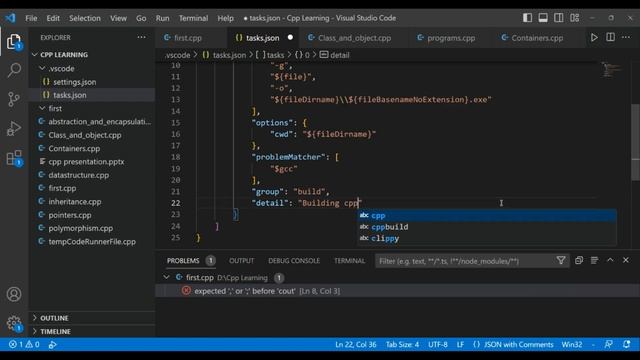Open the Run menu
Screen dimensions: 640x360
[162, 18]
